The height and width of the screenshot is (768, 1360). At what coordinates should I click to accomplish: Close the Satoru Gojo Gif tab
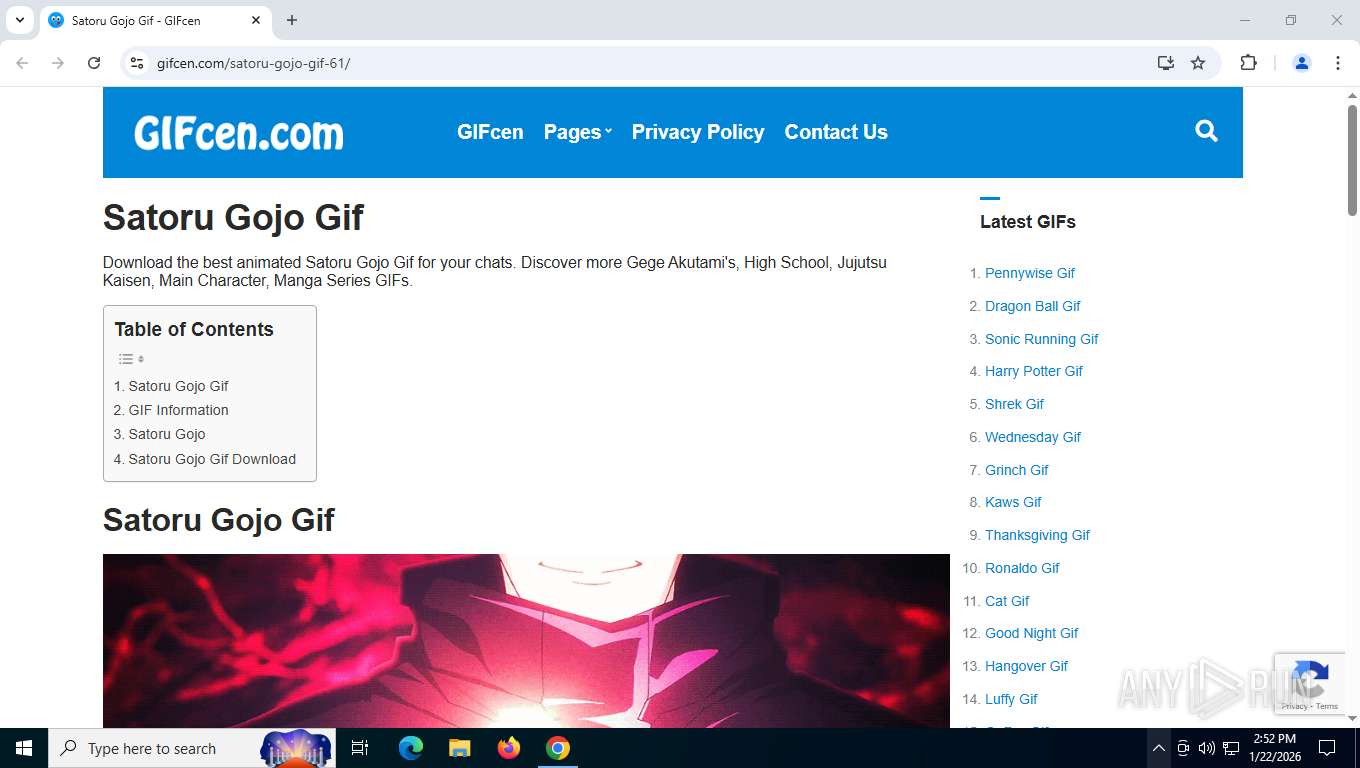[x=256, y=20]
